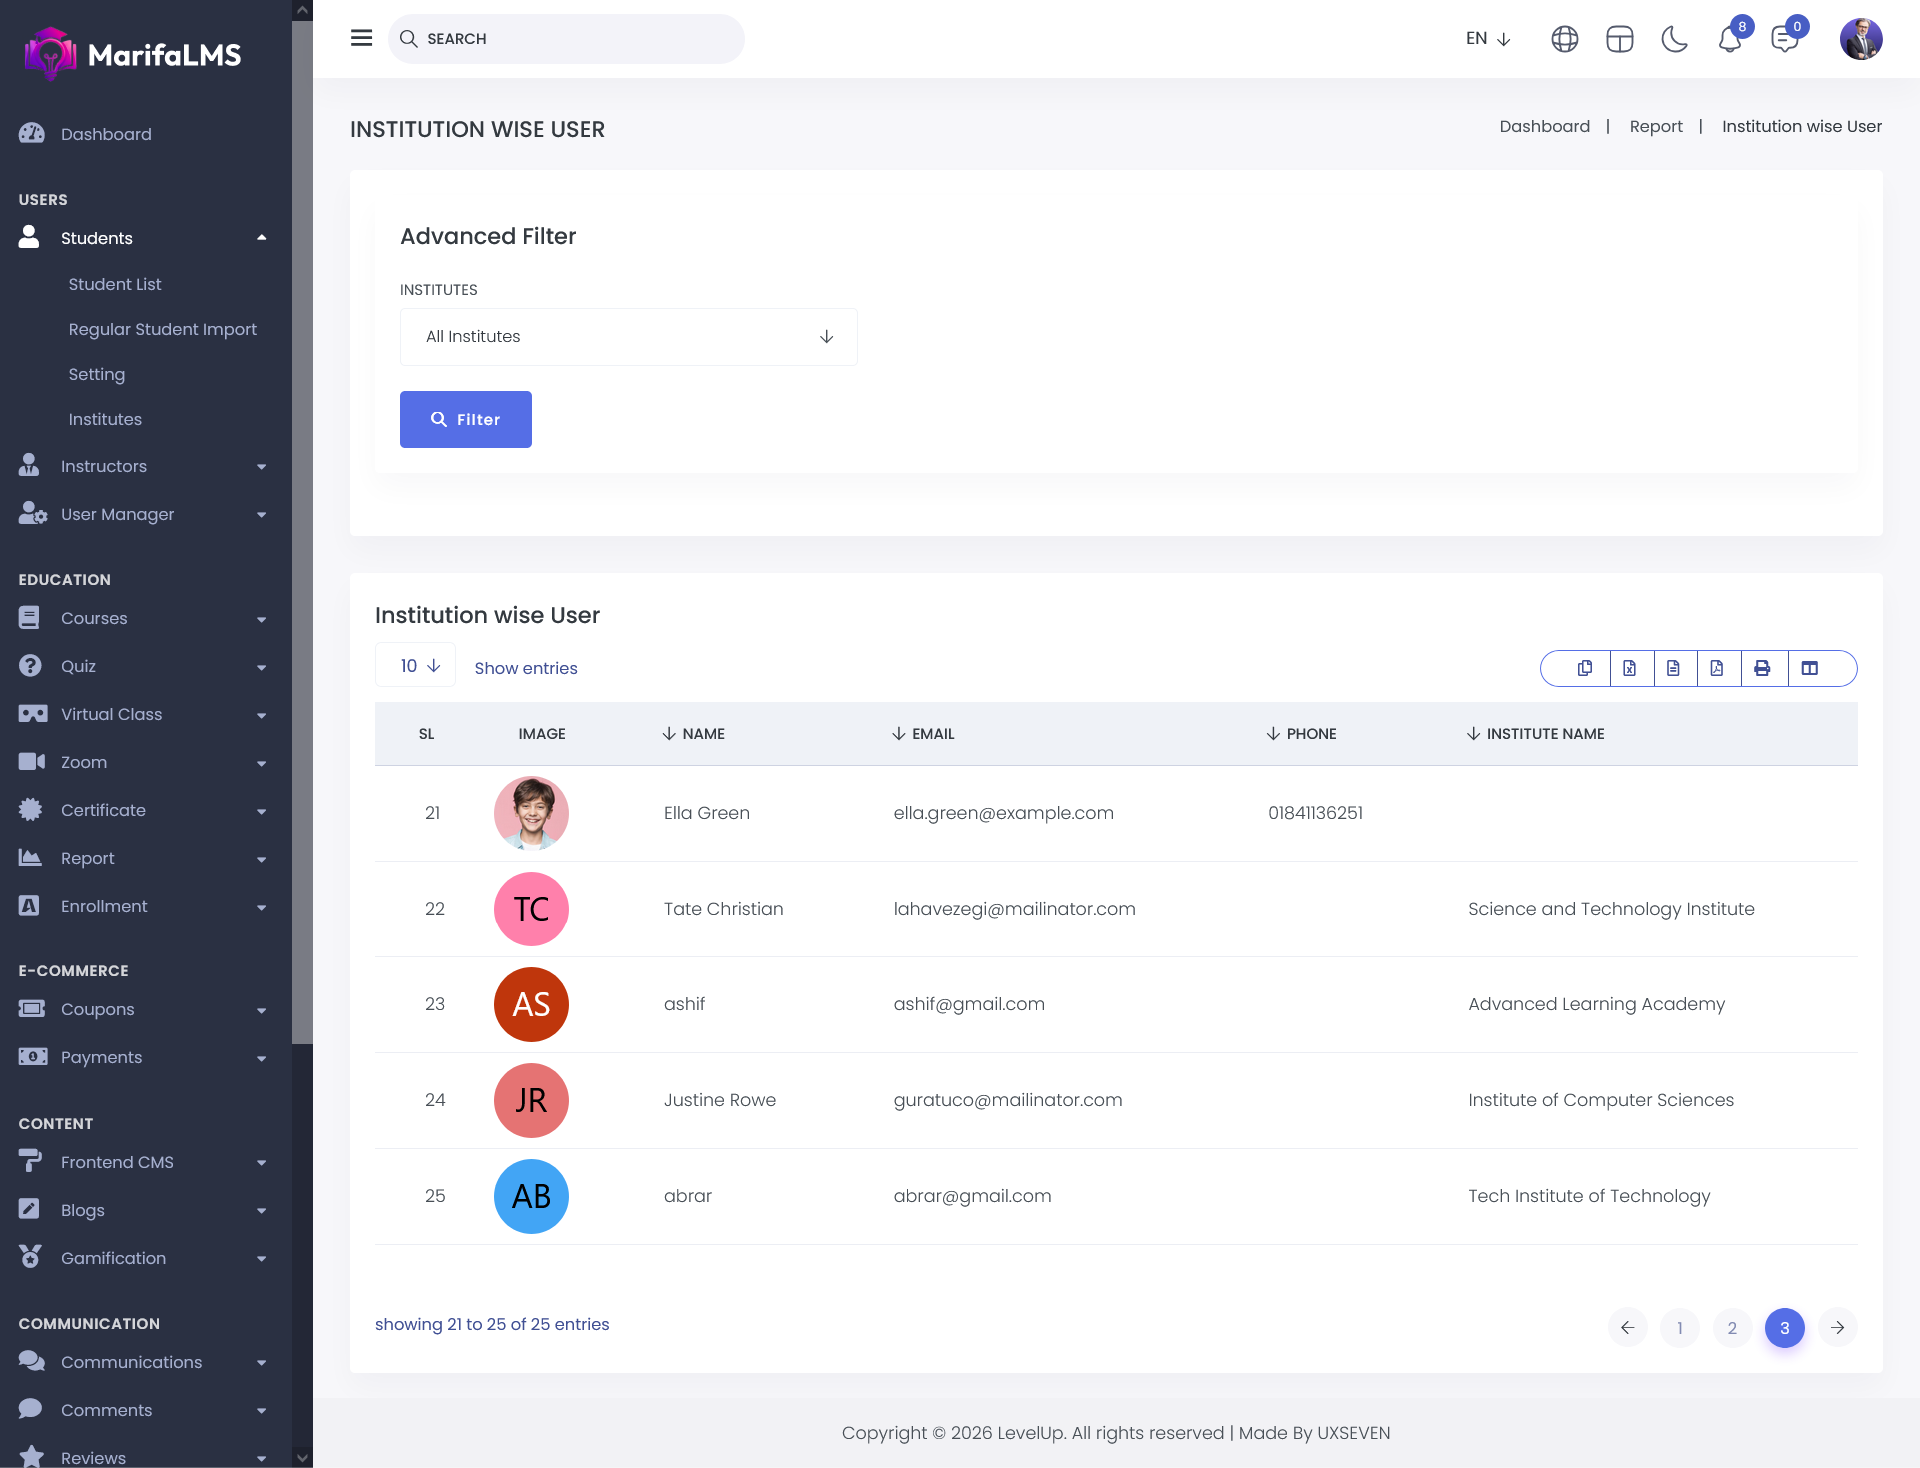Export the table as PDF

pos(1717,668)
